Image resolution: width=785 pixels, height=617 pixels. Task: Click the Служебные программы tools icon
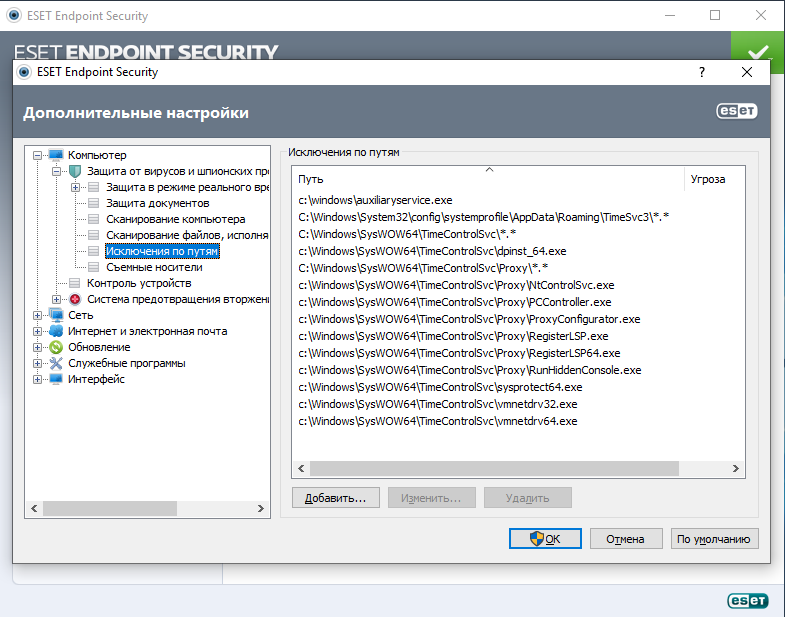pos(56,363)
